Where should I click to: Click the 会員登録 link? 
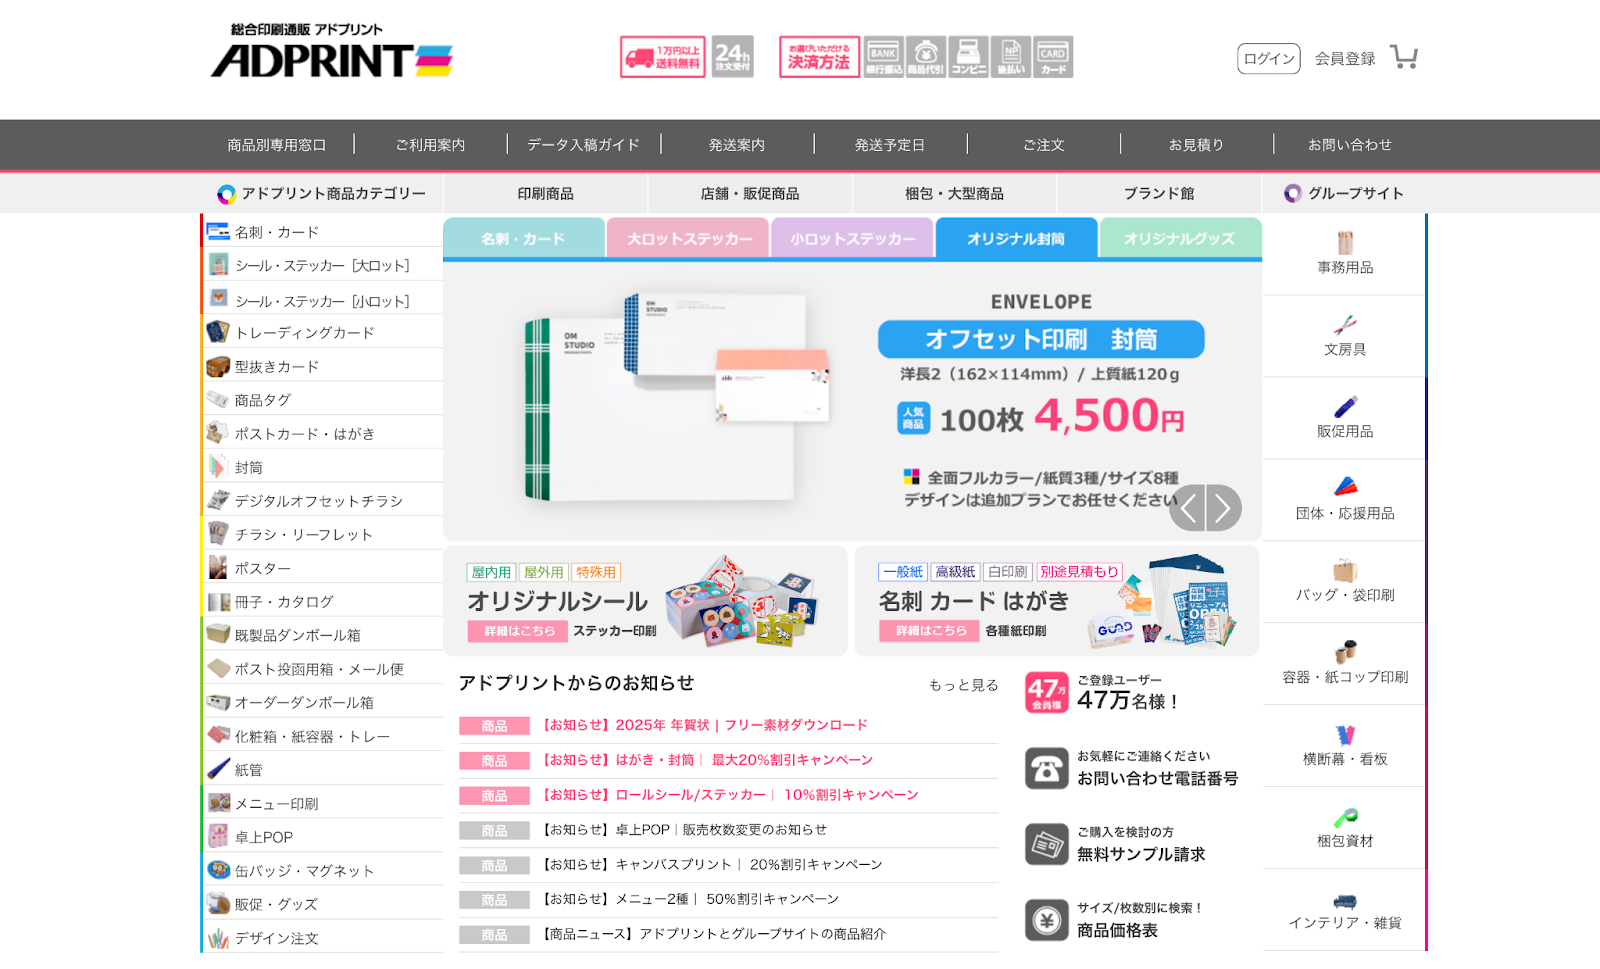(1345, 59)
